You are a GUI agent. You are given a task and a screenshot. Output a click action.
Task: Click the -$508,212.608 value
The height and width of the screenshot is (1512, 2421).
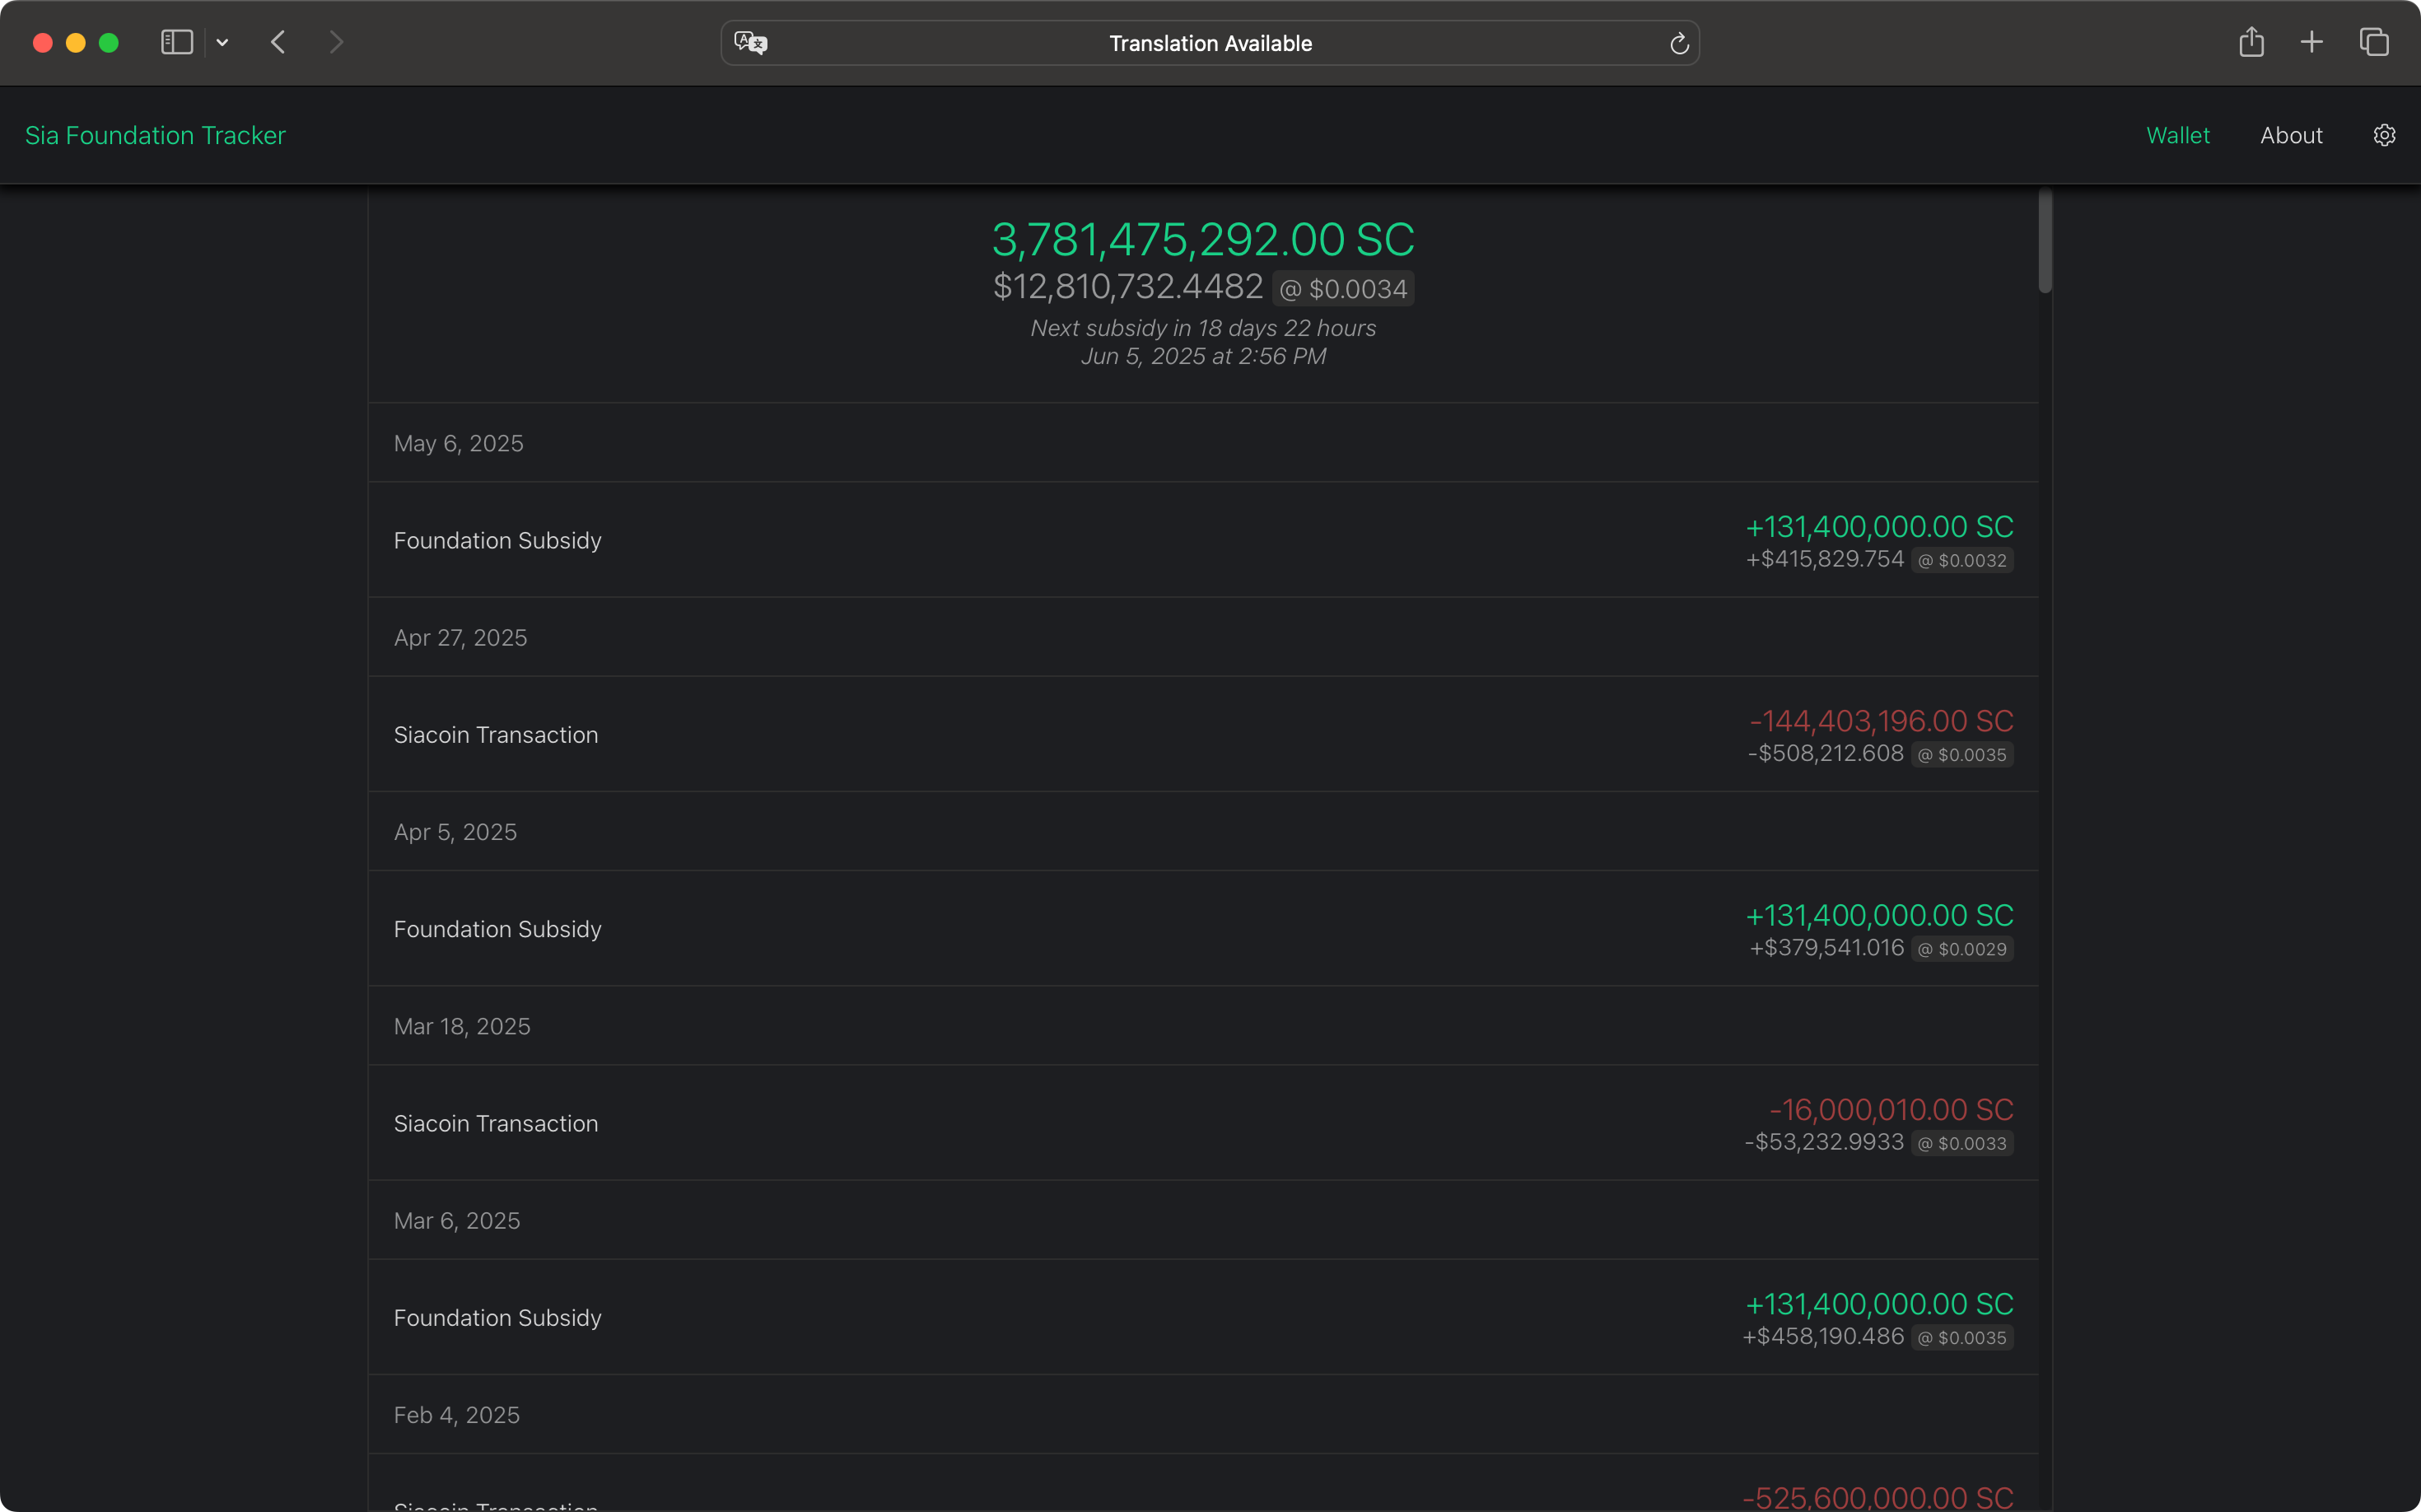tap(1826, 753)
